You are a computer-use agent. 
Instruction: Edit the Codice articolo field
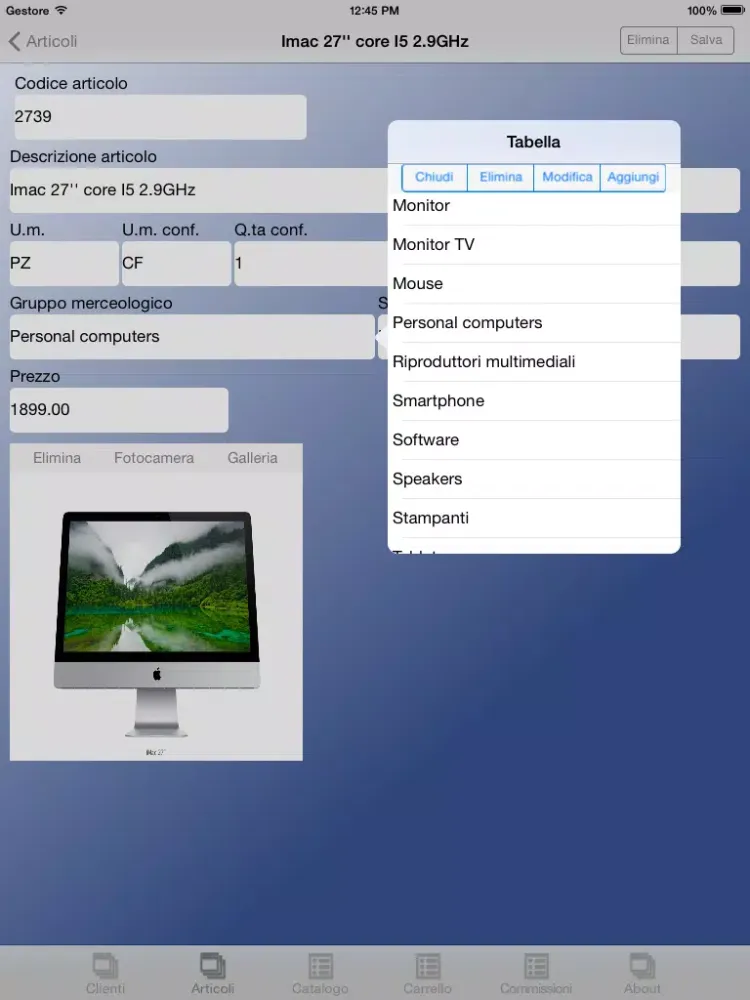[160, 117]
